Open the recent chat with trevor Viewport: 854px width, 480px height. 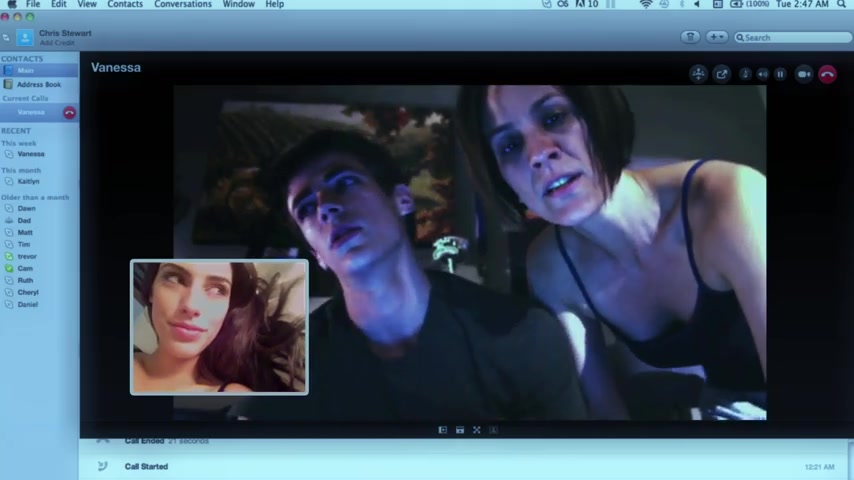click(27, 257)
